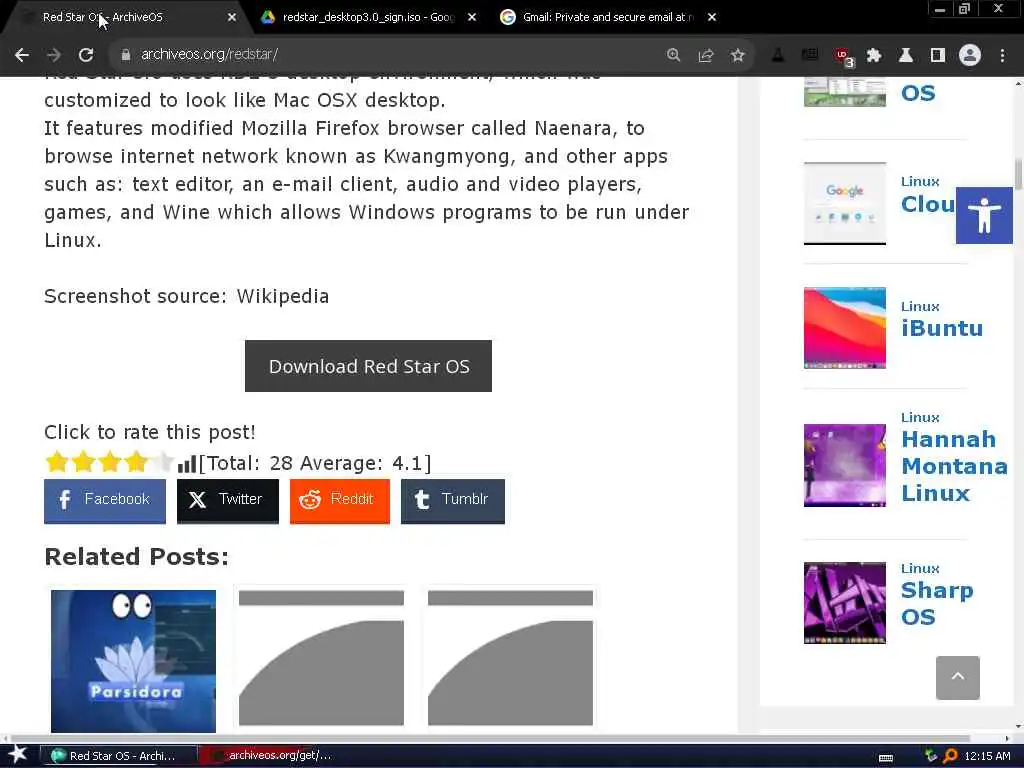
Task: Close the Gmail tab
Action: point(712,17)
